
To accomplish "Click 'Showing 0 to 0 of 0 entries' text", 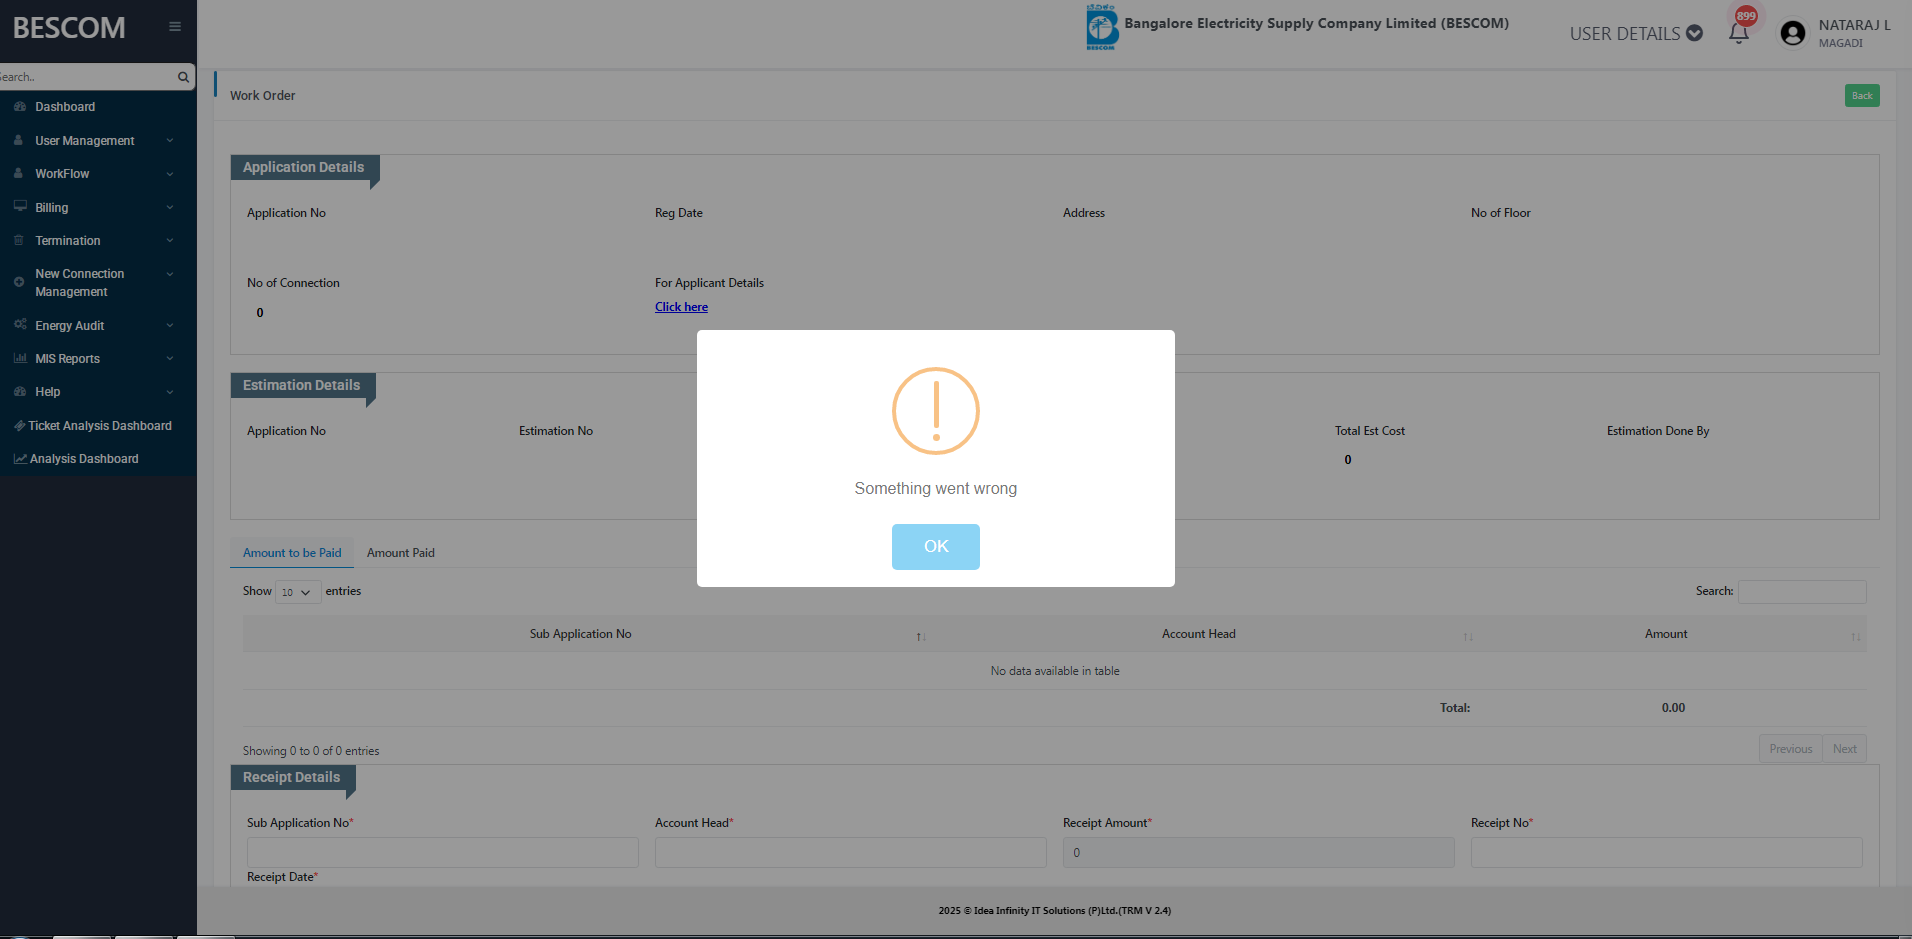I will 311,751.
